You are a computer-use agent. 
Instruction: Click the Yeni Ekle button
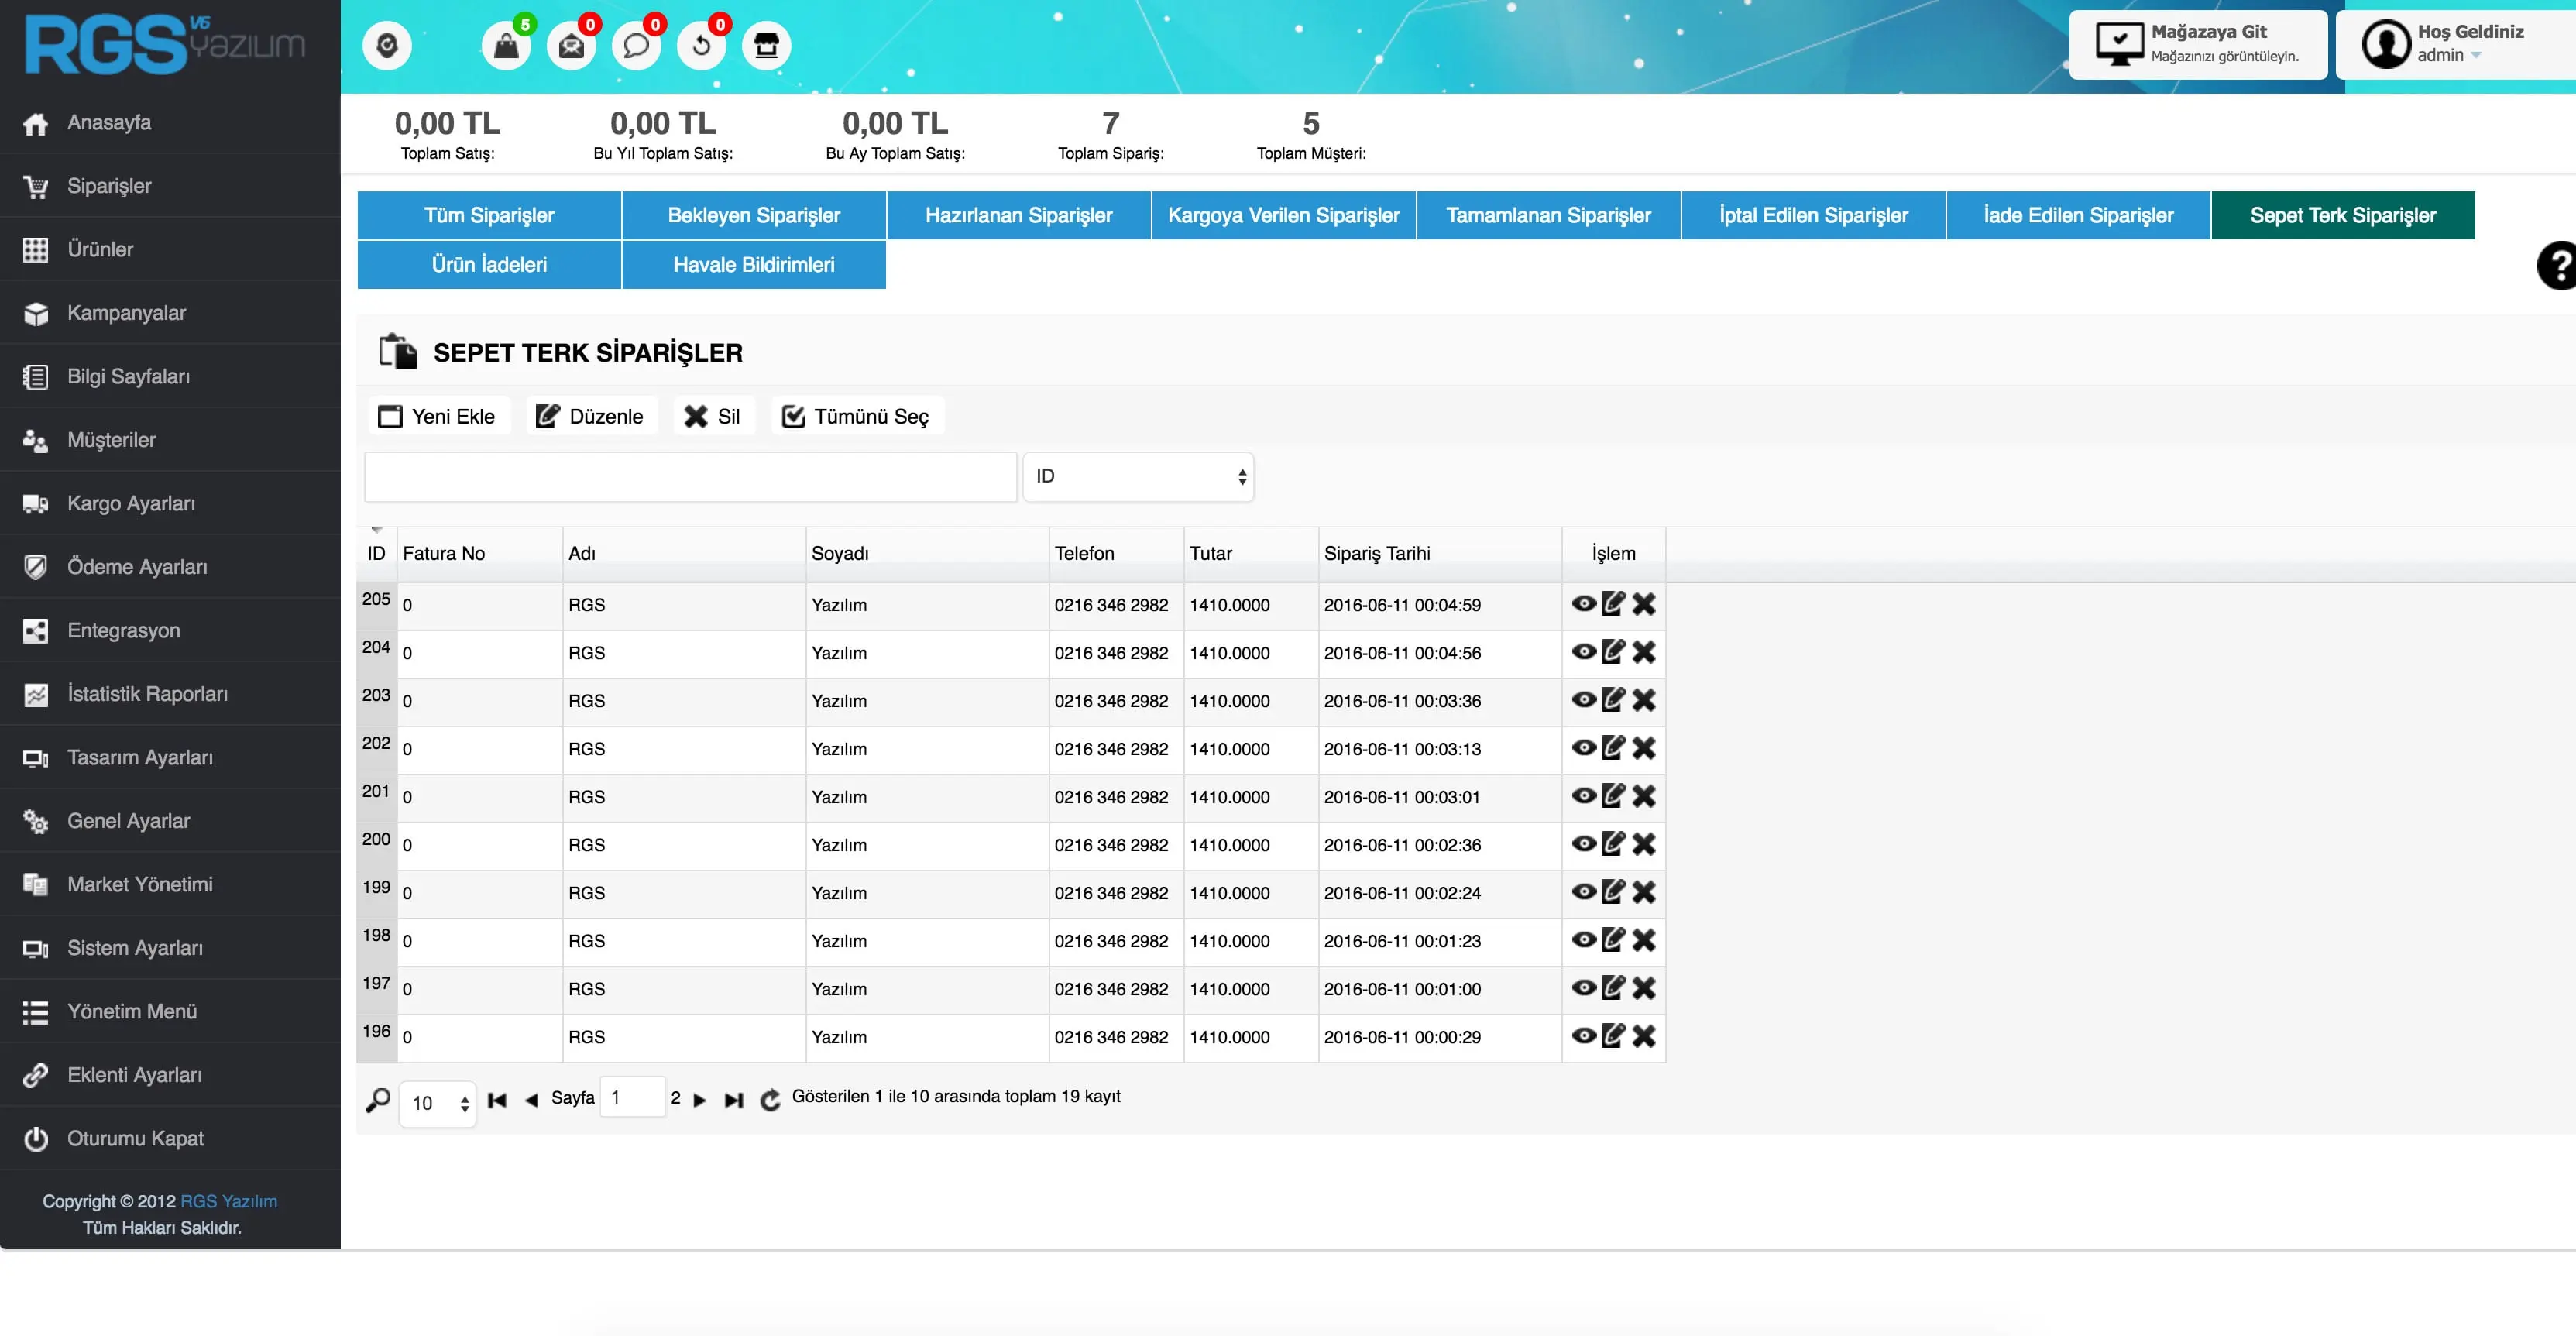point(439,416)
